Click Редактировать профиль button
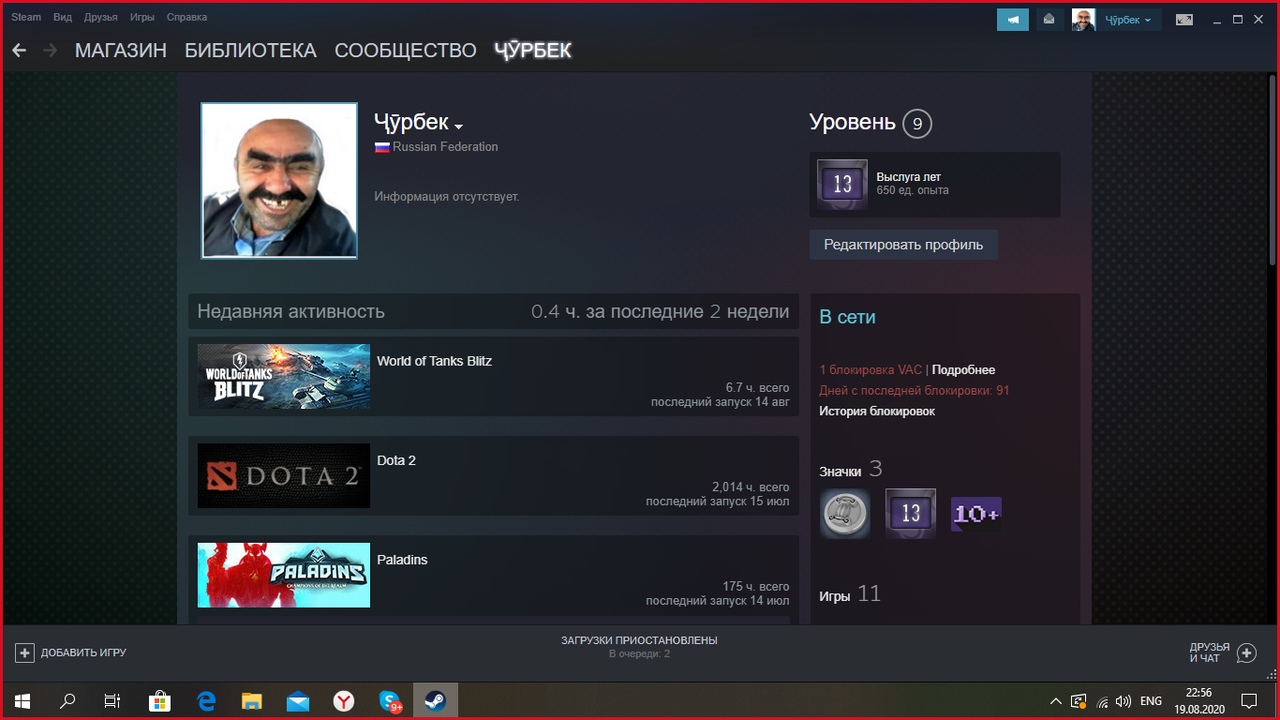The width and height of the screenshot is (1280, 720). tap(903, 244)
